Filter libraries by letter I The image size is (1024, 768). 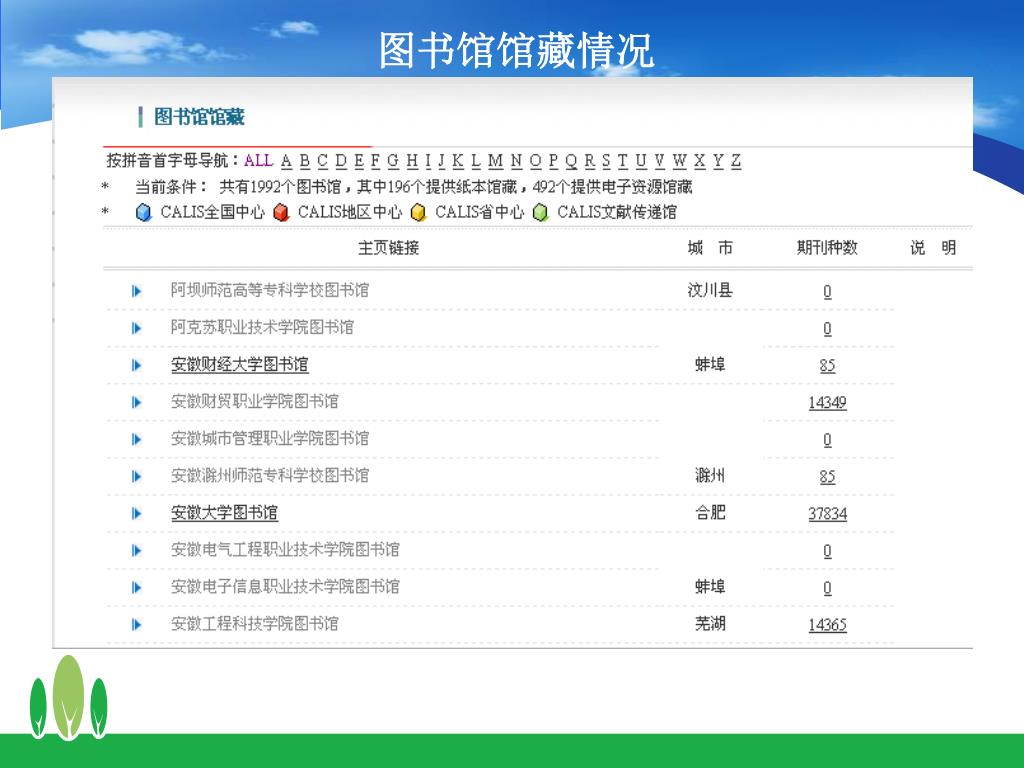[x=428, y=161]
